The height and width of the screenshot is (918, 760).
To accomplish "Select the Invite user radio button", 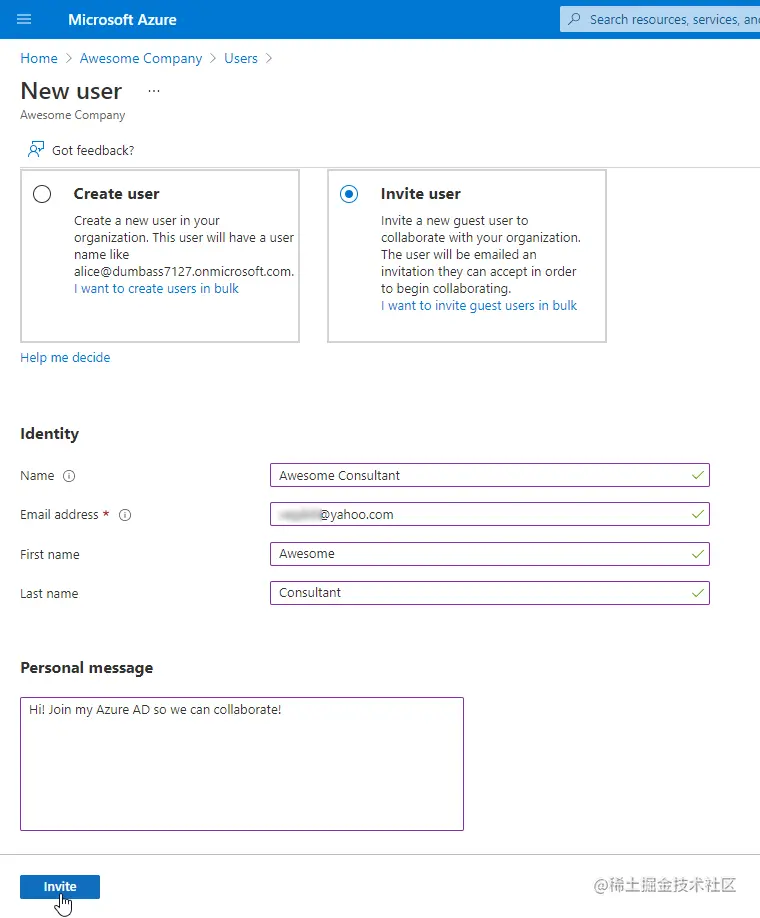I will click(x=348, y=194).
